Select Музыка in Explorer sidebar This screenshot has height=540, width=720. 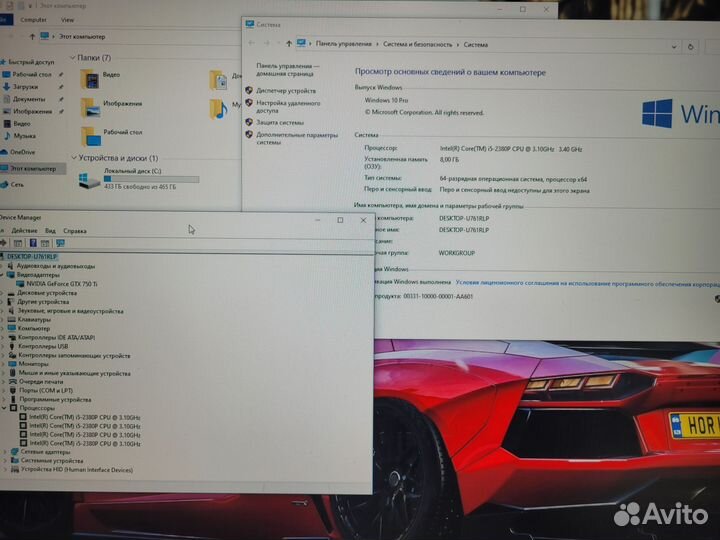click(20, 136)
